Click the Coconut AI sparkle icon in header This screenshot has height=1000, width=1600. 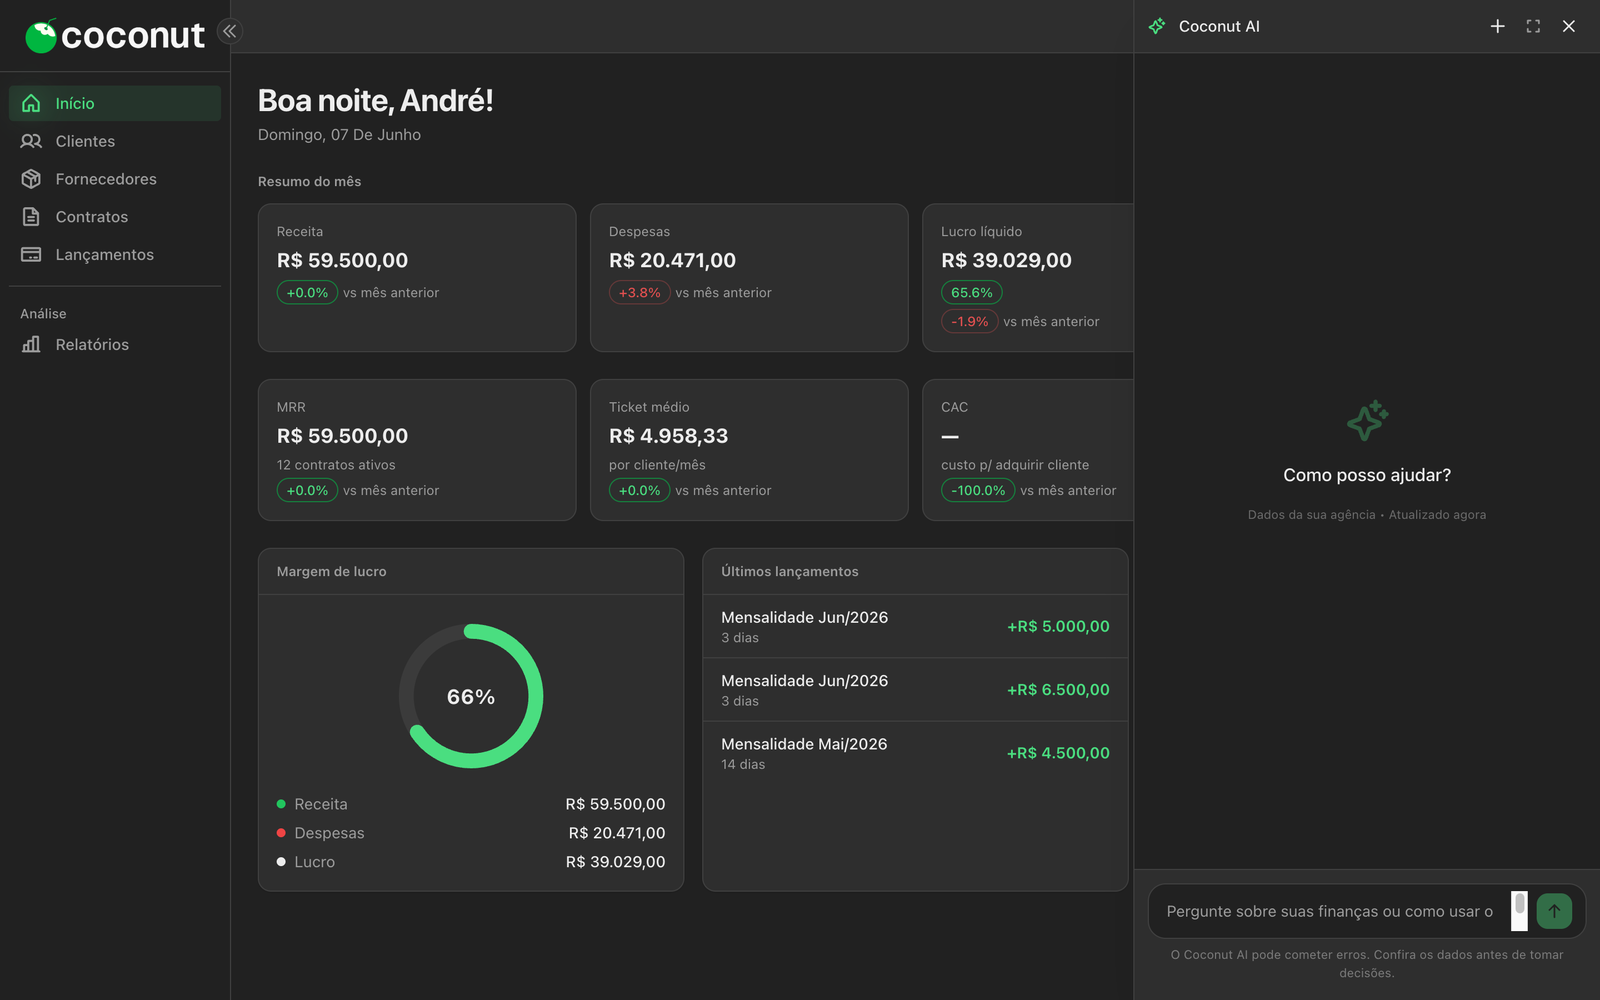point(1157,26)
